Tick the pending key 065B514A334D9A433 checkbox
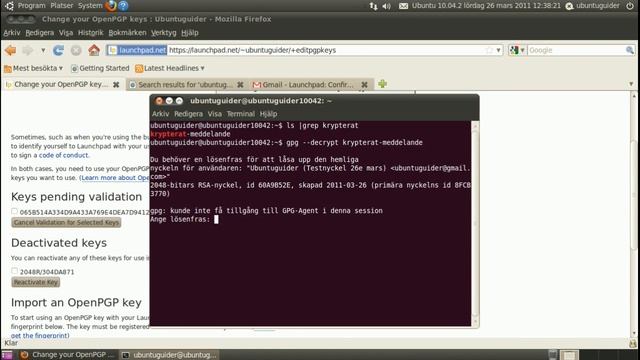This screenshot has width=640, height=360. [15, 211]
